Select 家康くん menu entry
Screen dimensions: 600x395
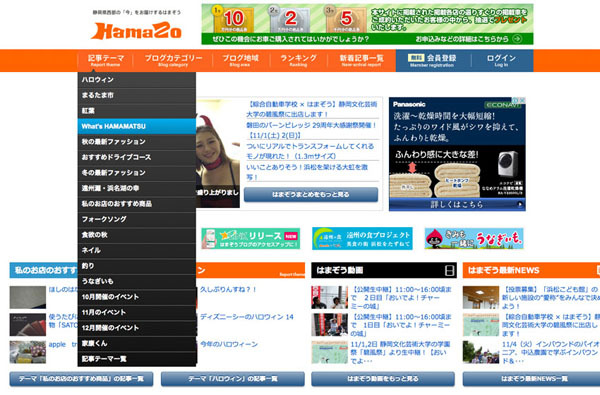(x=137, y=343)
